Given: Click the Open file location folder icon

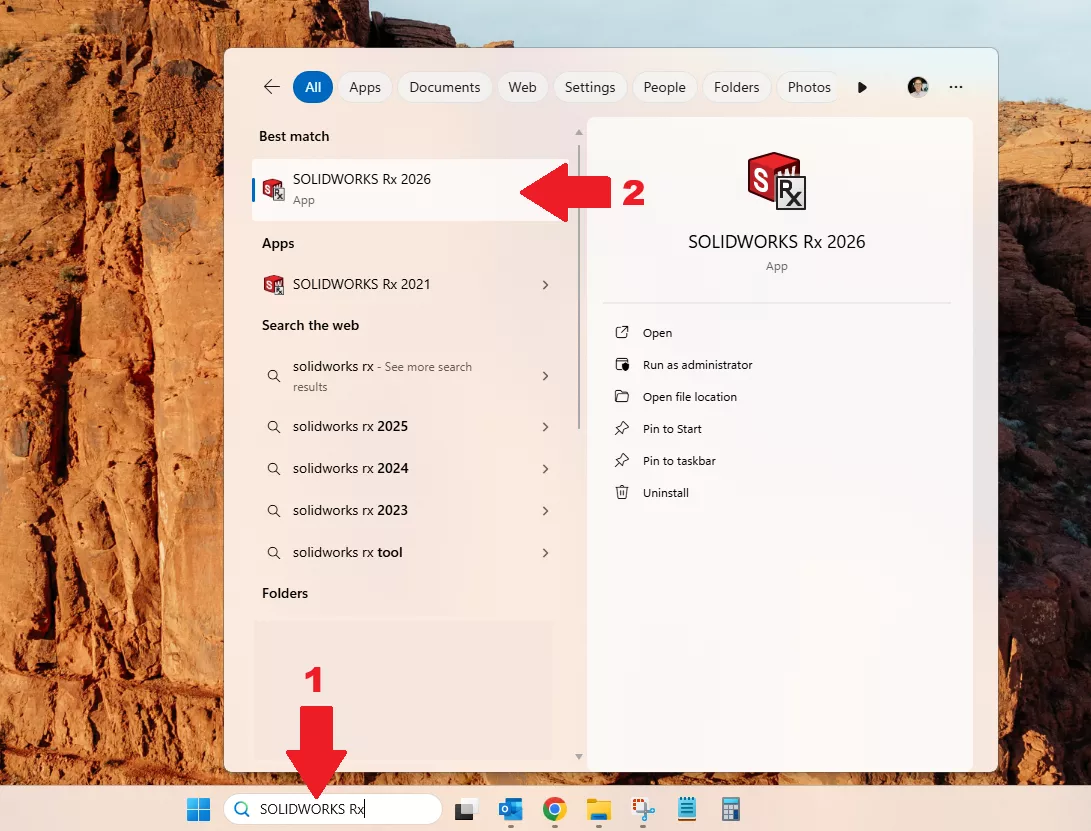Looking at the screenshot, I should tap(623, 396).
